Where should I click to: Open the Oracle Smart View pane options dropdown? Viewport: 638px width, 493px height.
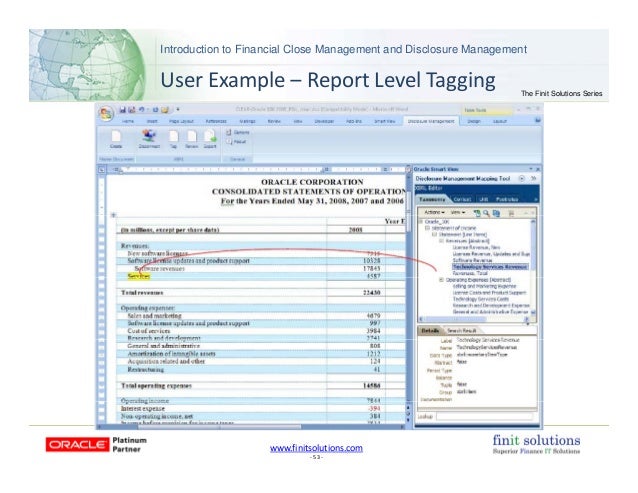pos(531,169)
